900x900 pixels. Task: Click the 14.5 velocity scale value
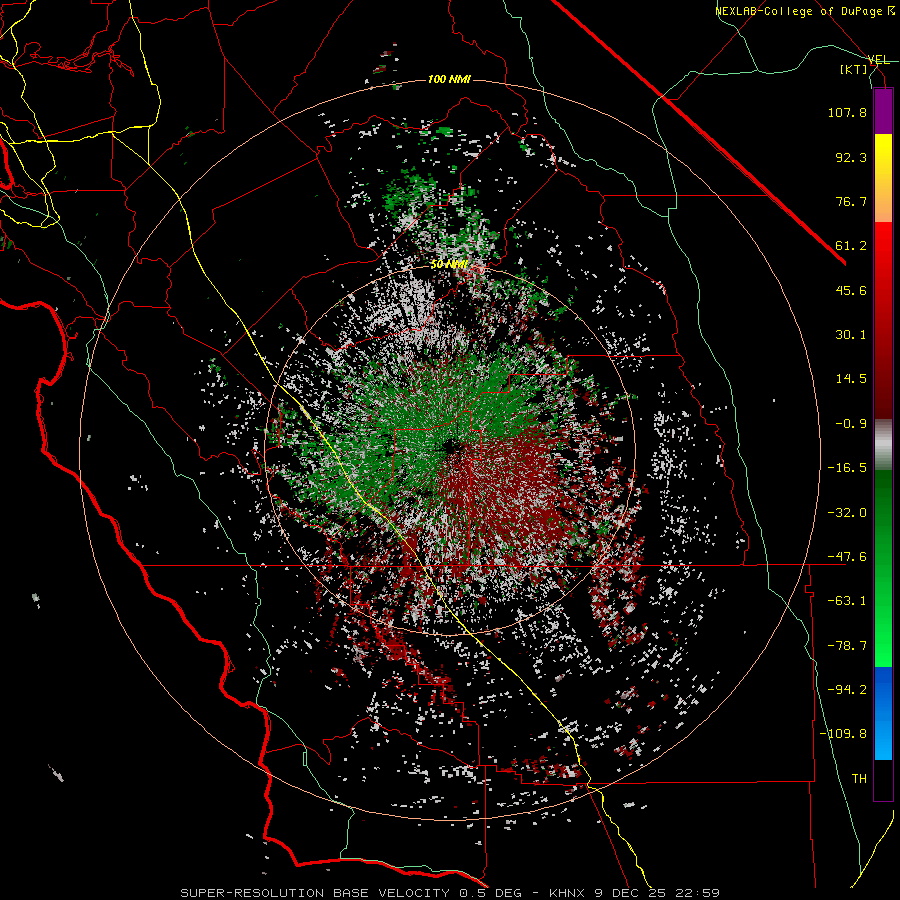click(851, 379)
